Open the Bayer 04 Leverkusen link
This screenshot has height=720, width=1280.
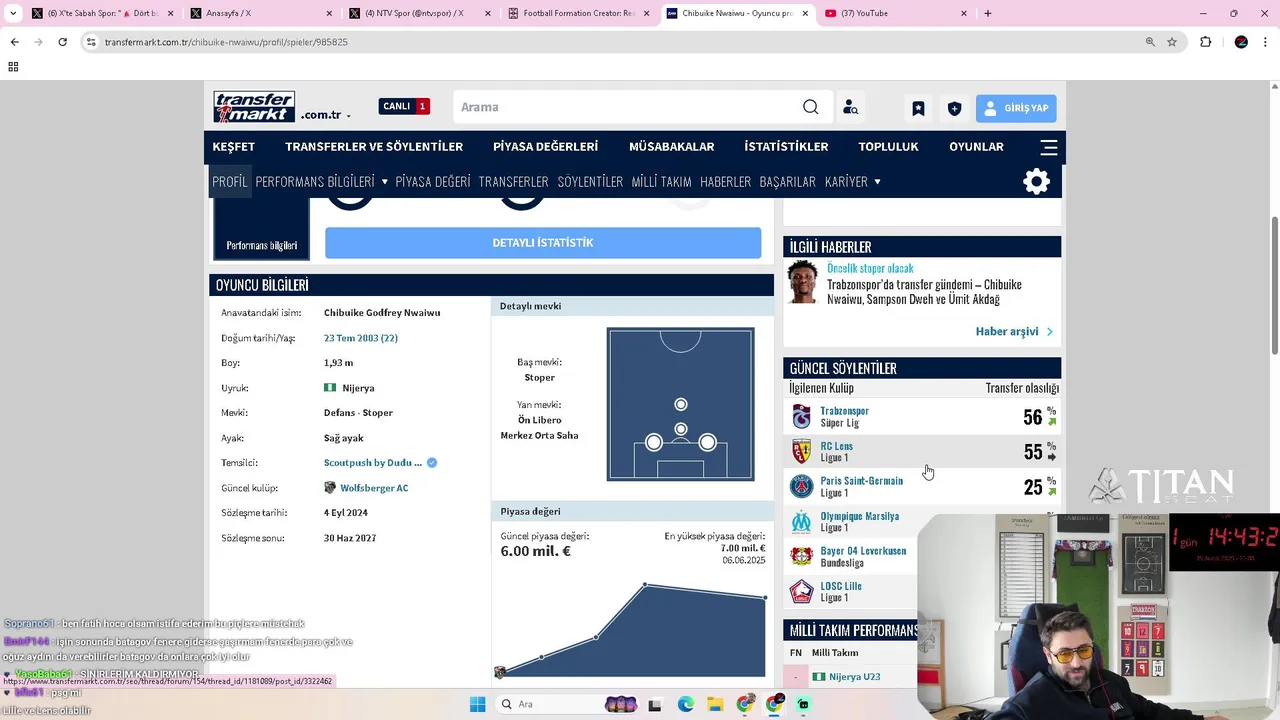(x=863, y=551)
